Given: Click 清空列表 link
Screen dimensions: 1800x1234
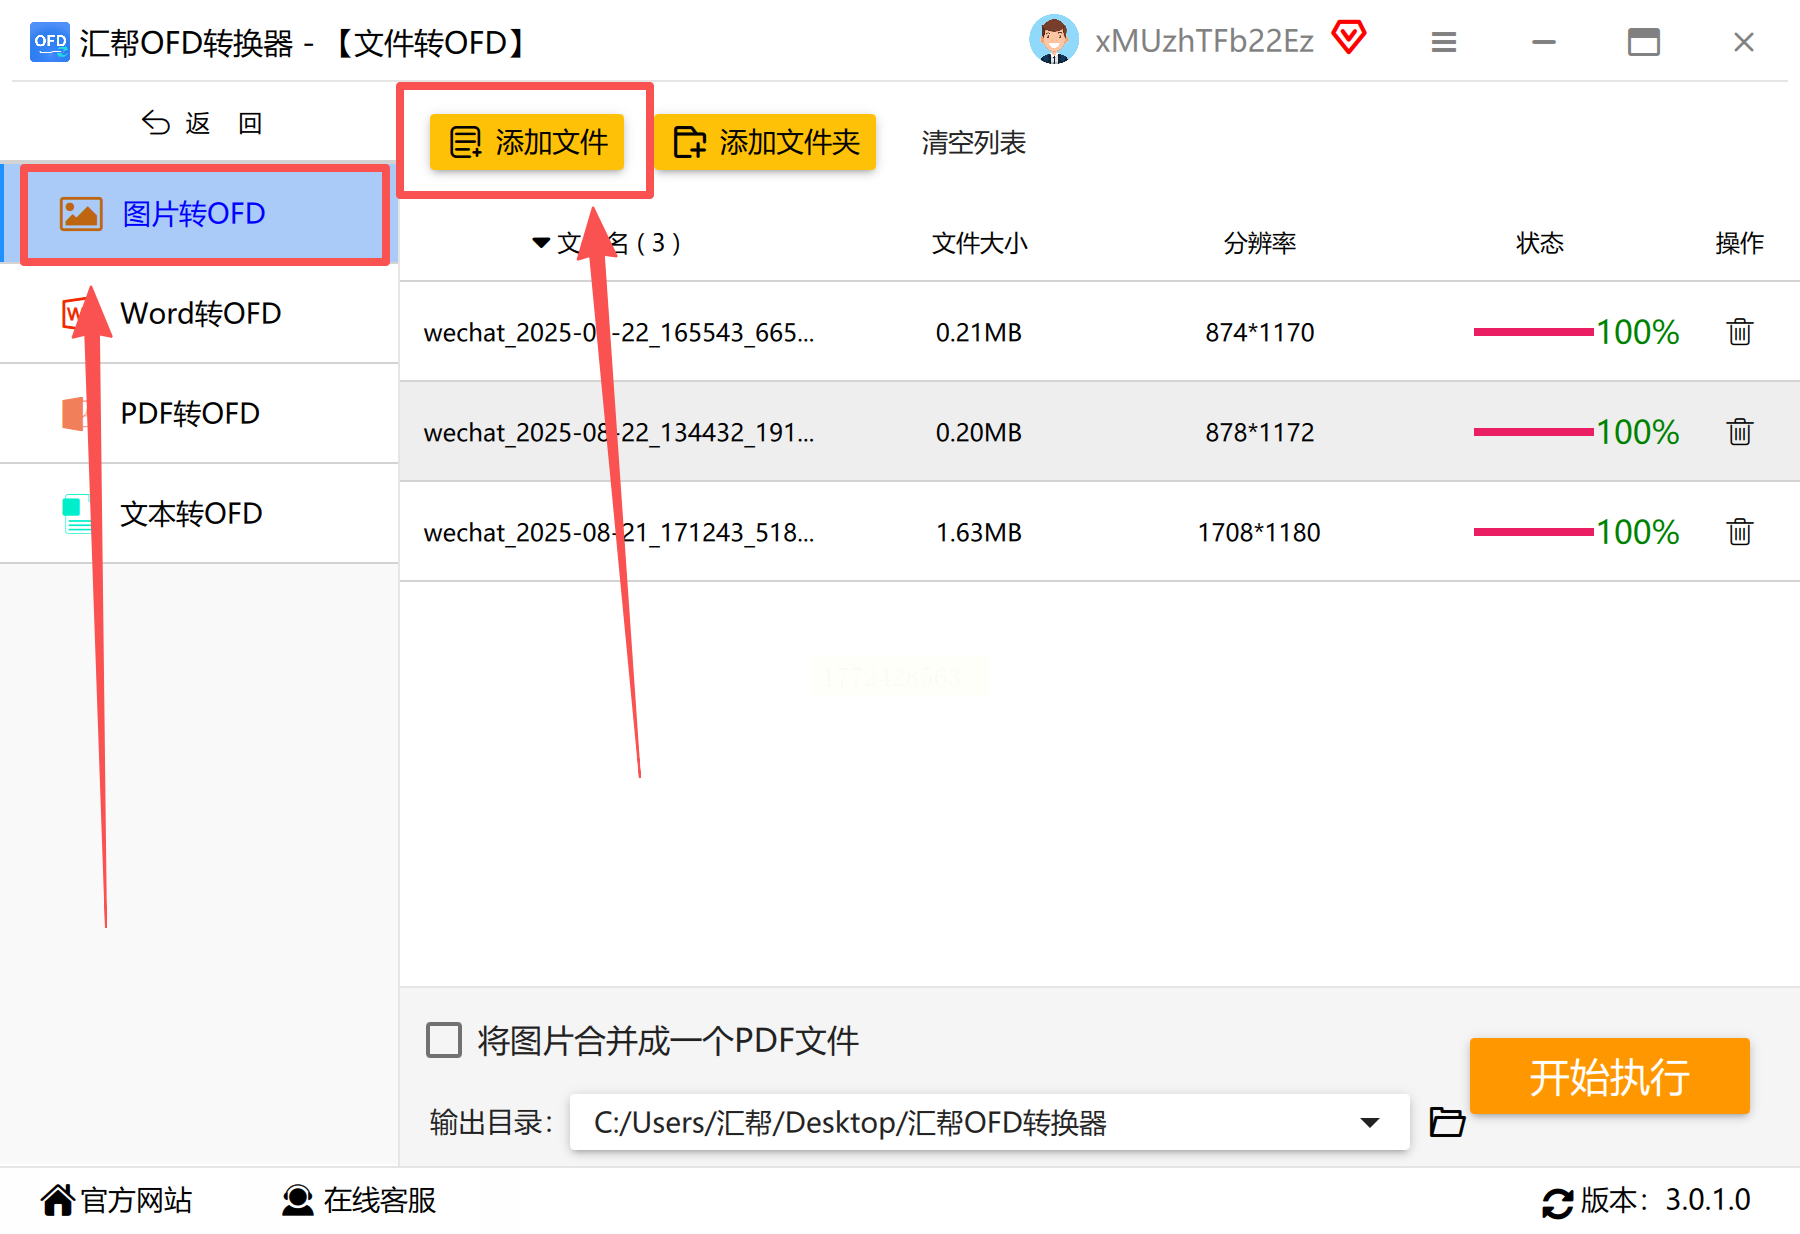Looking at the screenshot, I should click(x=973, y=143).
